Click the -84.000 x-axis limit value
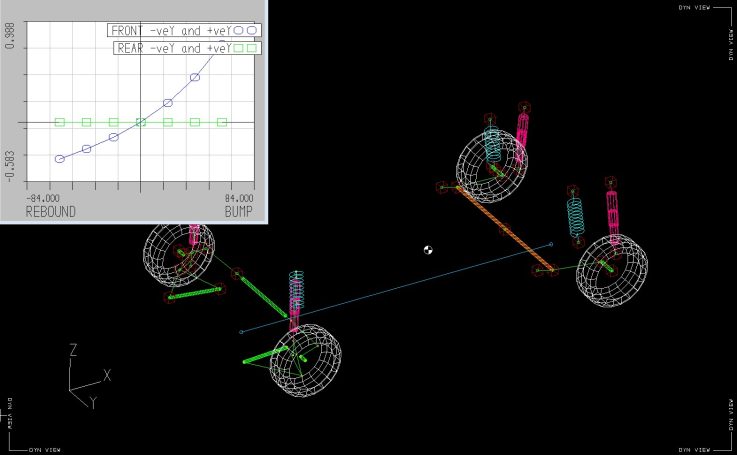 pos(43,198)
